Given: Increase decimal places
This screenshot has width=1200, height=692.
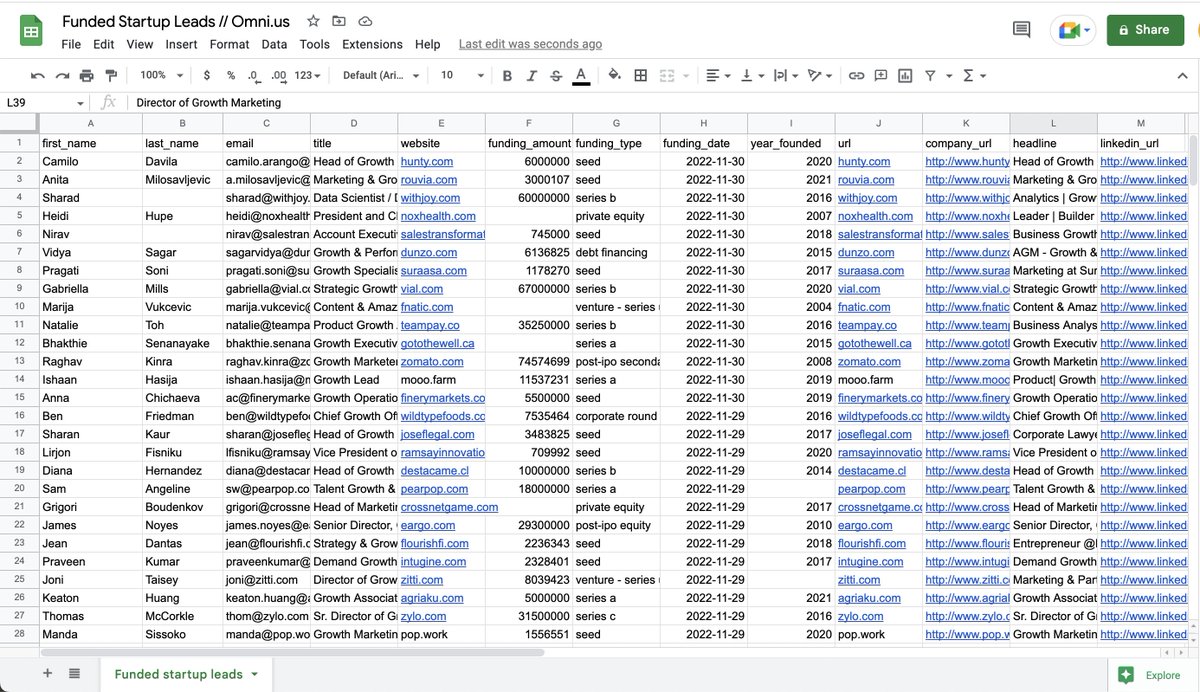Looking at the screenshot, I should point(279,75).
